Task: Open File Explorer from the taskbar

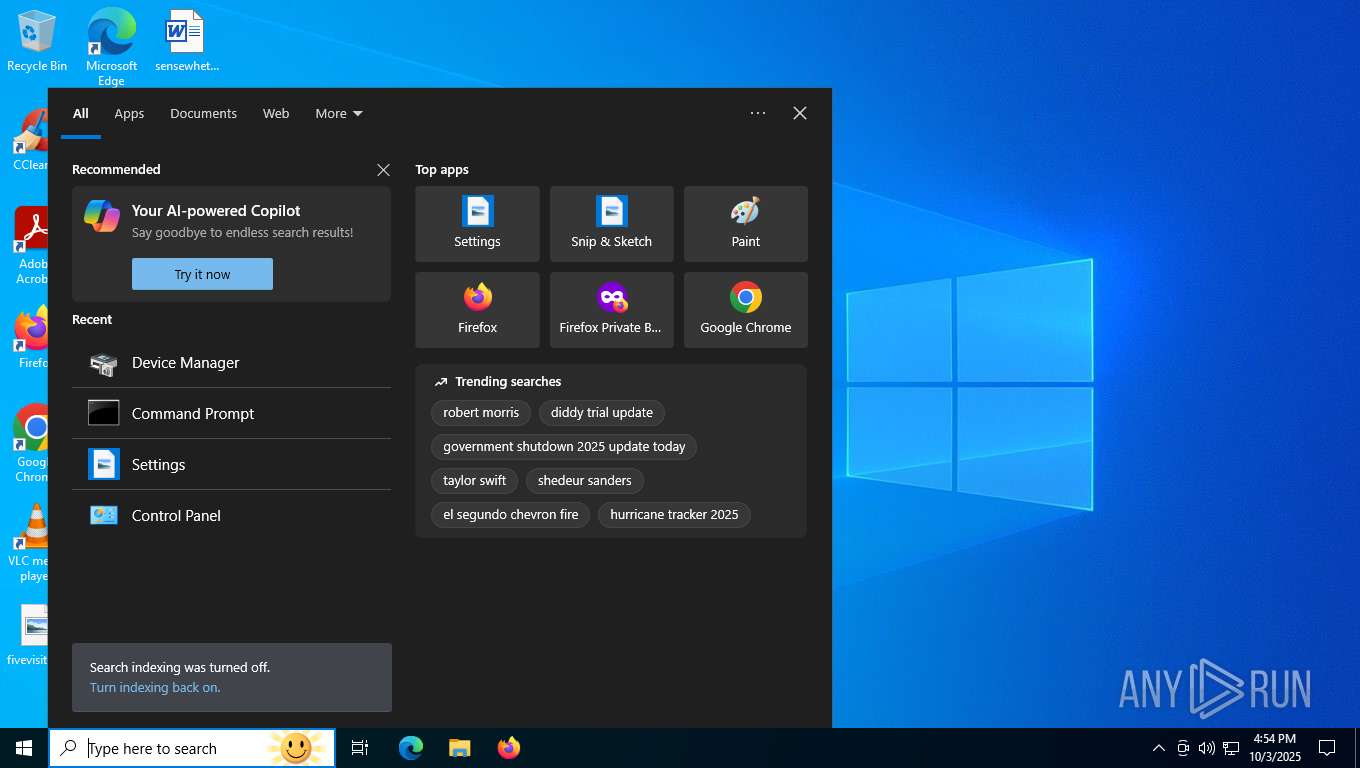Action: [x=459, y=748]
